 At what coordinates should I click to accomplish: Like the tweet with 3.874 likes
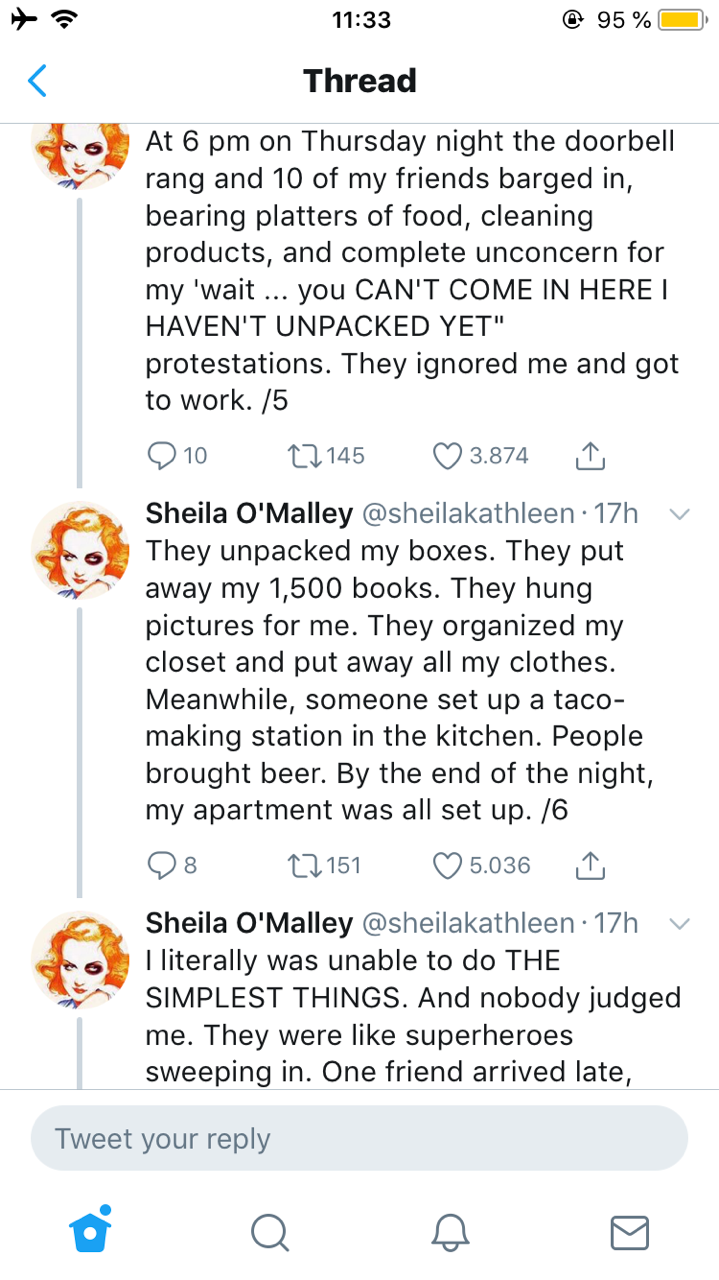click(446, 456)
